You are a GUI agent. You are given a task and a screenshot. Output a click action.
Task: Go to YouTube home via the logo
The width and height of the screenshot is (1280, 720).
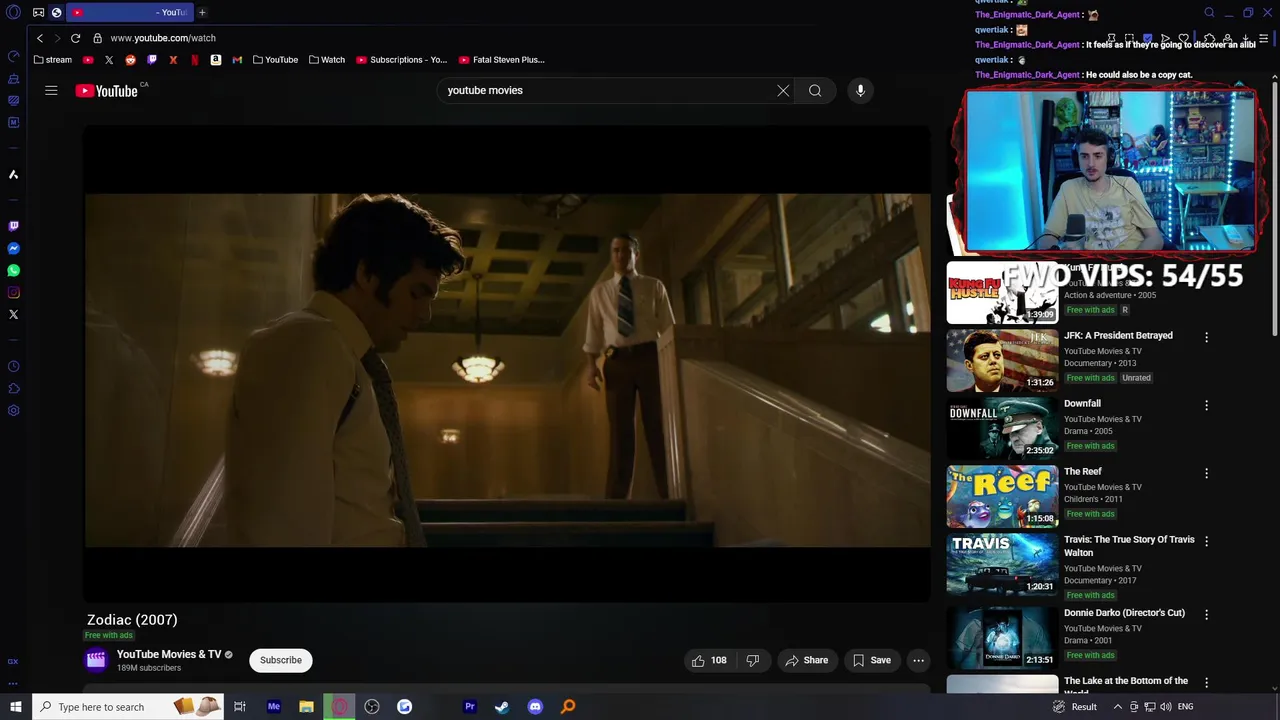[106, 91]
